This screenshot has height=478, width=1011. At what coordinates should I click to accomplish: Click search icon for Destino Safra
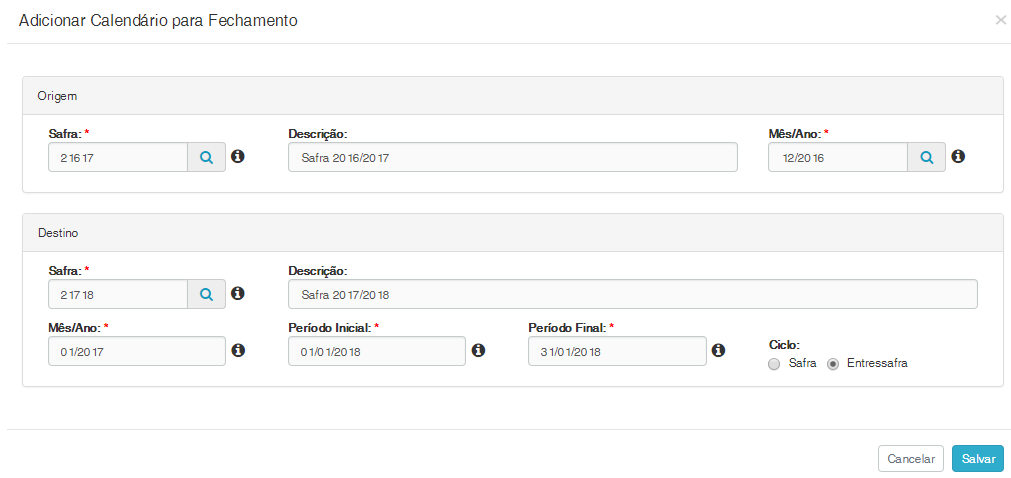click(206, 294)
